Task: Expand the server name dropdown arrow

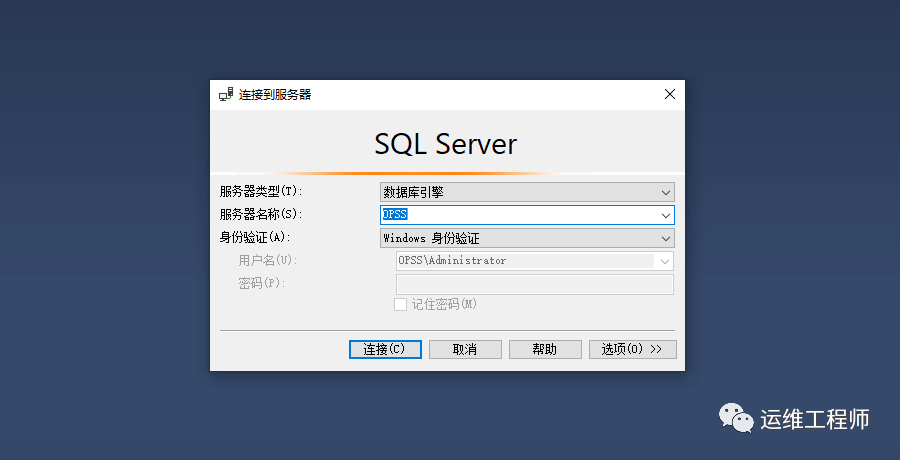Action: click(x=666, y=215)
